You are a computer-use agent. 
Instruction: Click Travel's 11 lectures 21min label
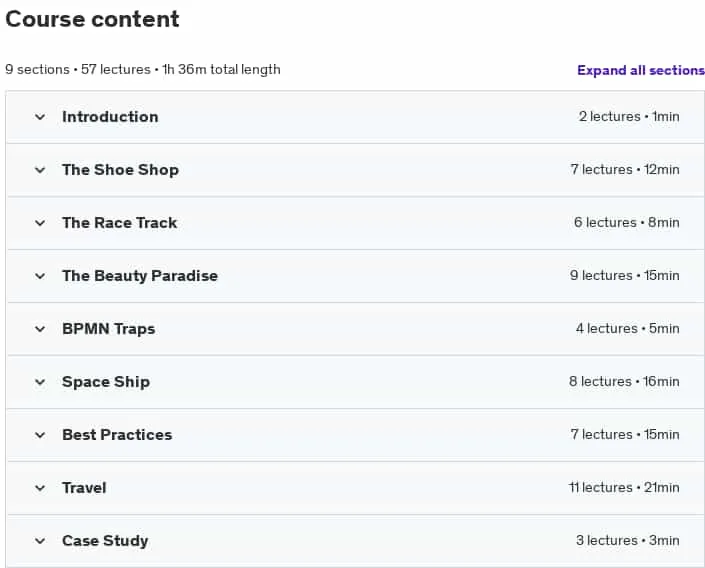point(624,487)
